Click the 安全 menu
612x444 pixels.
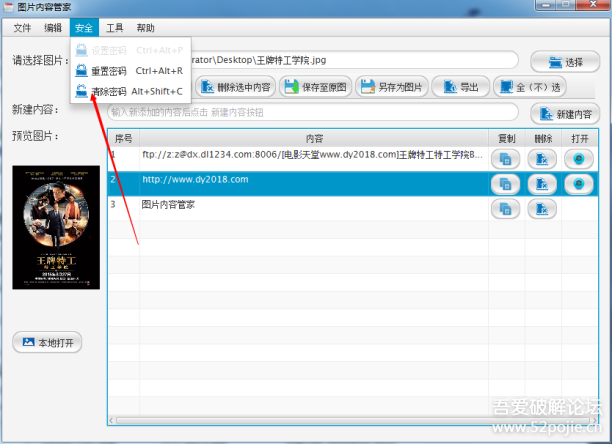click(x=84, y=28)
